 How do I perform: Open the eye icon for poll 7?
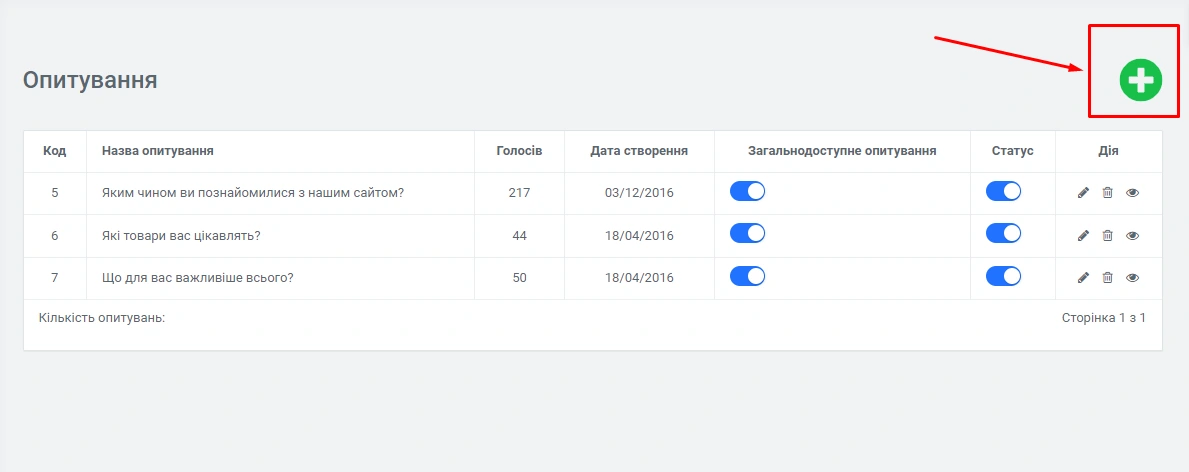click(1132, 278)
